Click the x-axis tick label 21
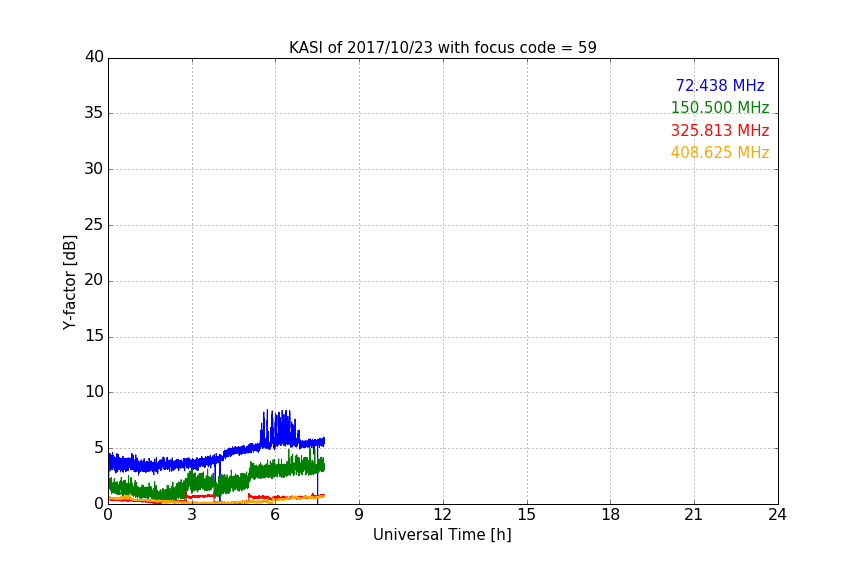 (694, 515)
